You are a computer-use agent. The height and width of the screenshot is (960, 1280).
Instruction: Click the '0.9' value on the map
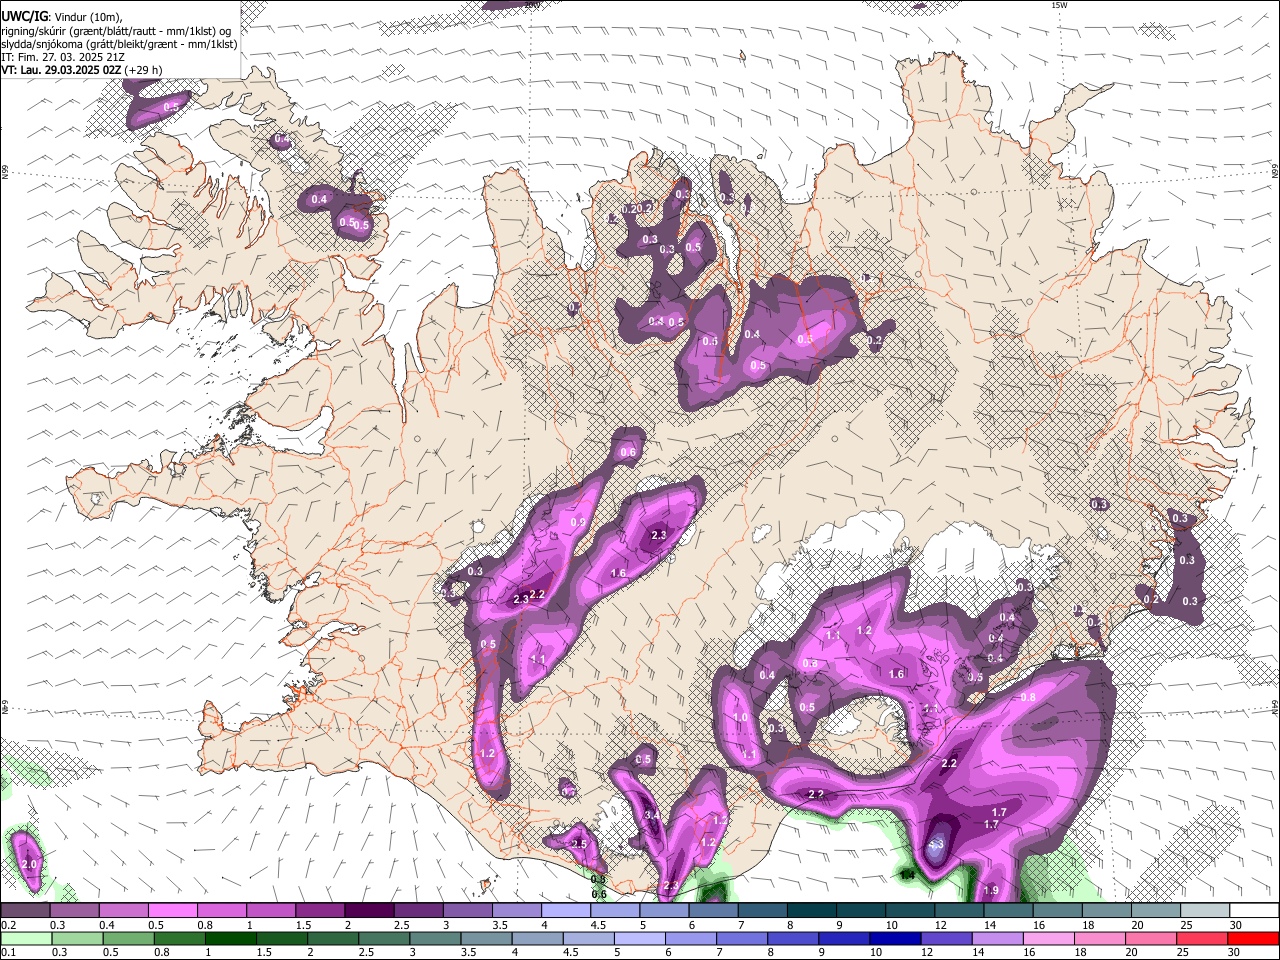click(577, 522)
